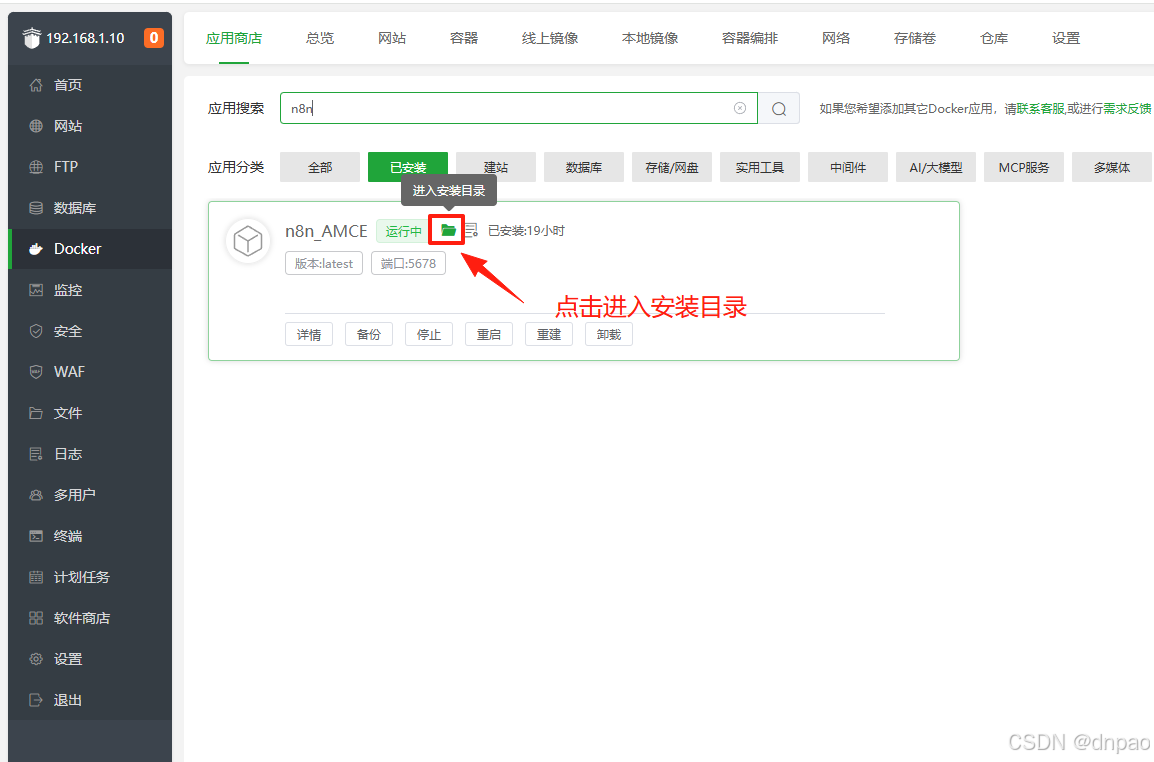Filter by category 中间件
Image resolution: width=1154 pixels, height=762 pixels.
click(848, 167)
